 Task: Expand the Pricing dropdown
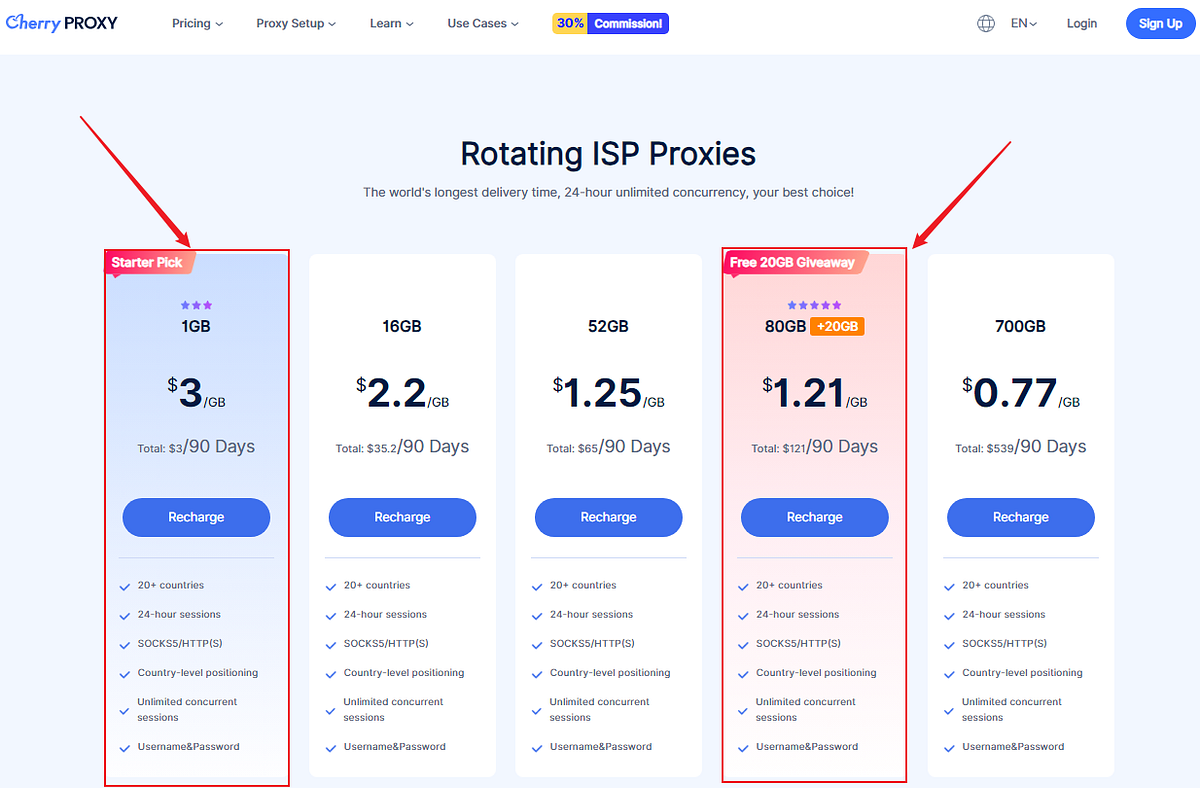197,23
